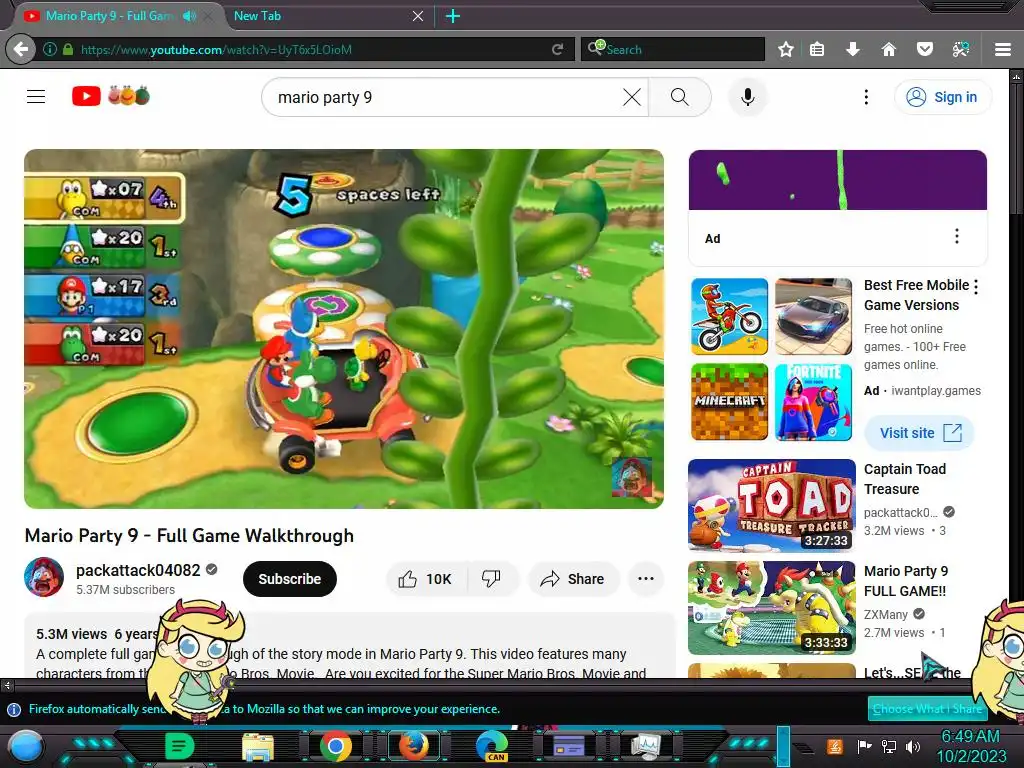
Task: Click the ZXMany channel name
Action: [x=886, y=615]
